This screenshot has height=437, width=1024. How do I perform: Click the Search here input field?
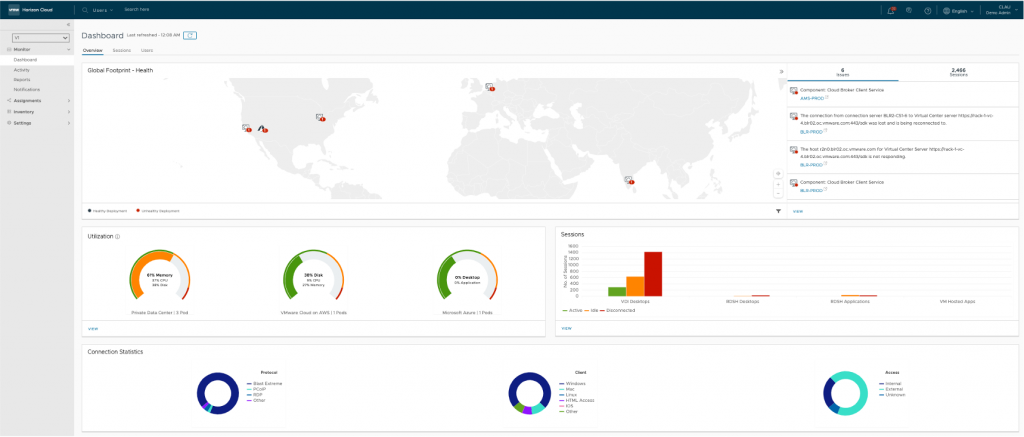pyautogui.click(x=150, y=9)
